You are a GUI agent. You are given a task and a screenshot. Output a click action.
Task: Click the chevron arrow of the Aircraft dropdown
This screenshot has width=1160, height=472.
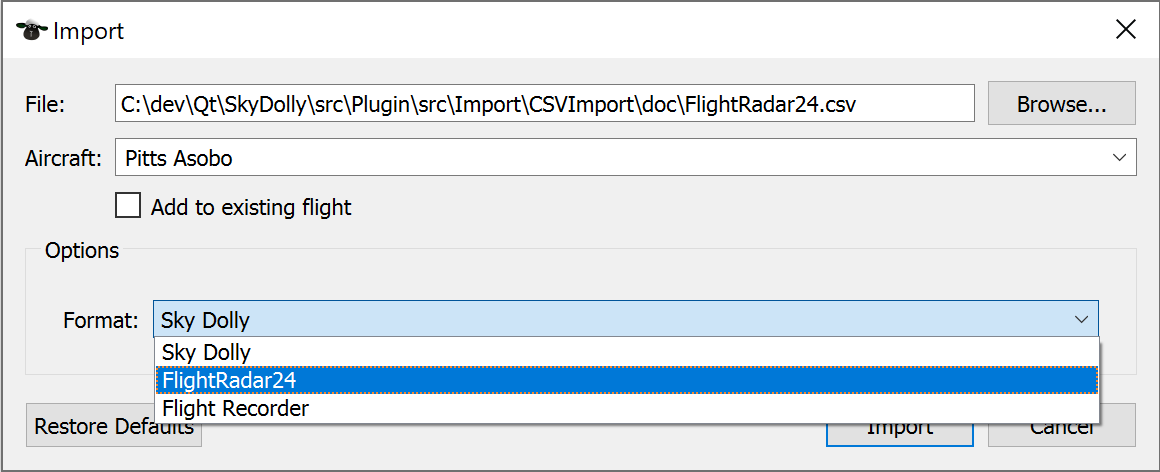pyautogui.click(x=1118, y=158)
